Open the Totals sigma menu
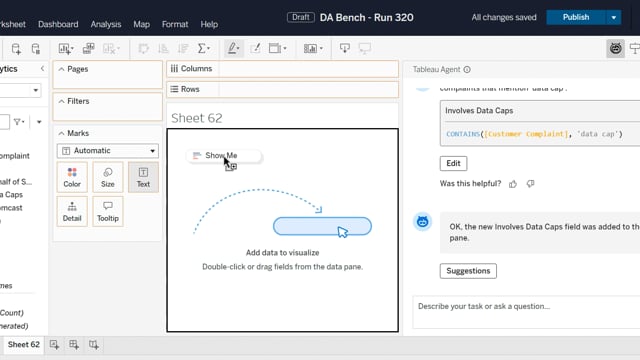This screenshot has height=360, width=640. click(x=204, y=49)
